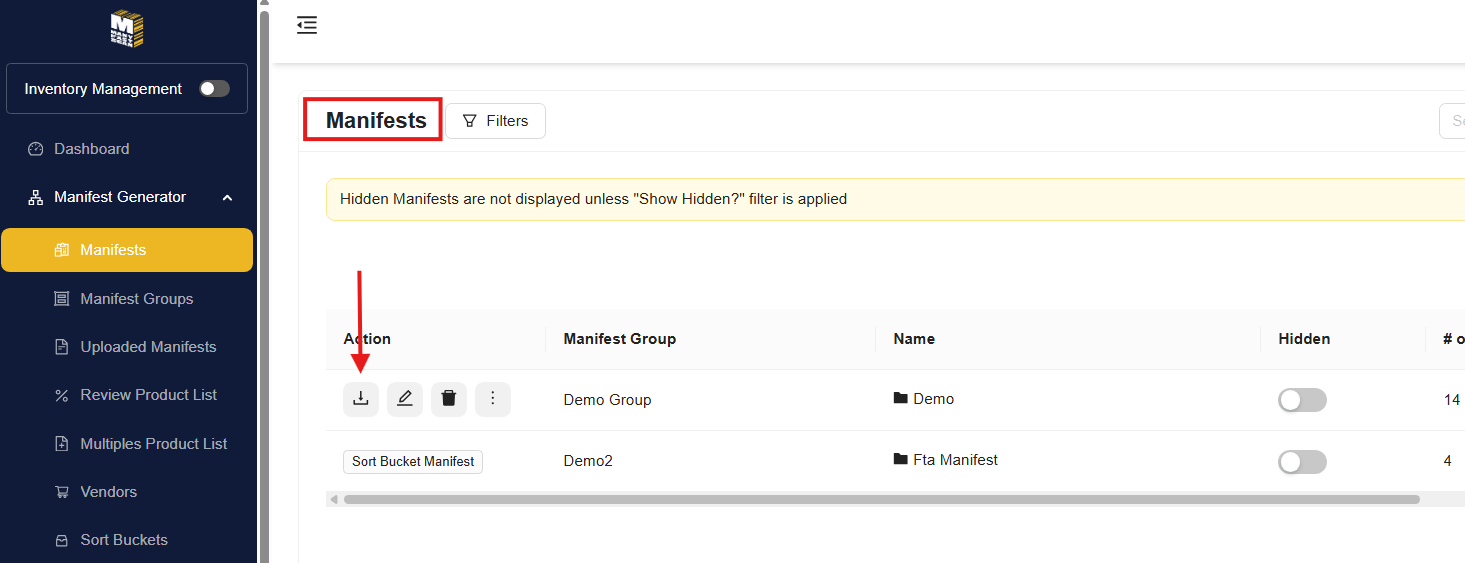Click the Fta Manifest folder icon
Screen dimensions: 1465x563
(900, 459)
